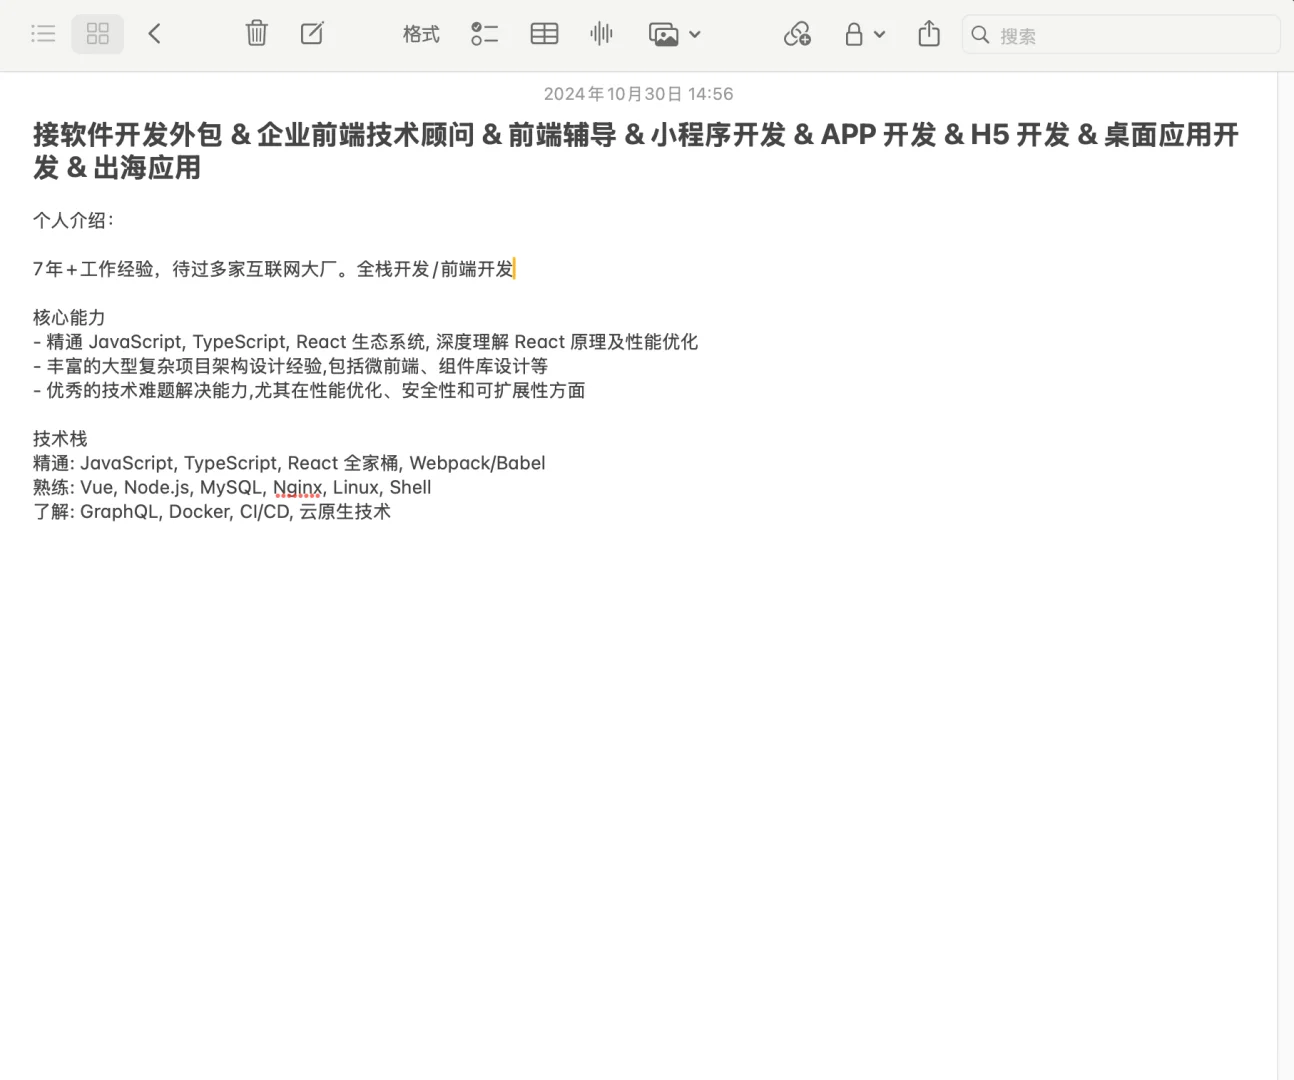Open the media insert dropdown chevron
Image resolution: width=1294 pixels, height=1080 pixels.
(694, 33)
